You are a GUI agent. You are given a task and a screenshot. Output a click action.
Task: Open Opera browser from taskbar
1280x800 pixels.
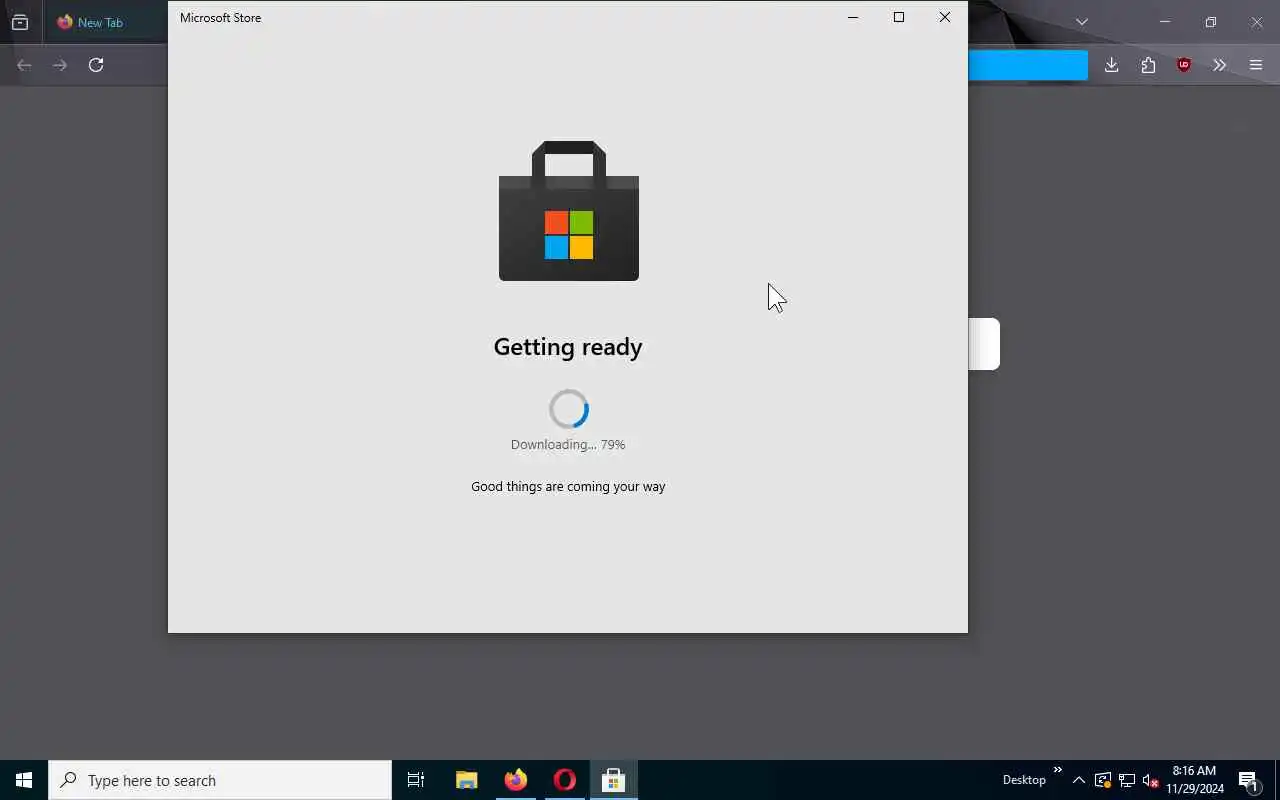pyautogui.click(x=564, y=780)
